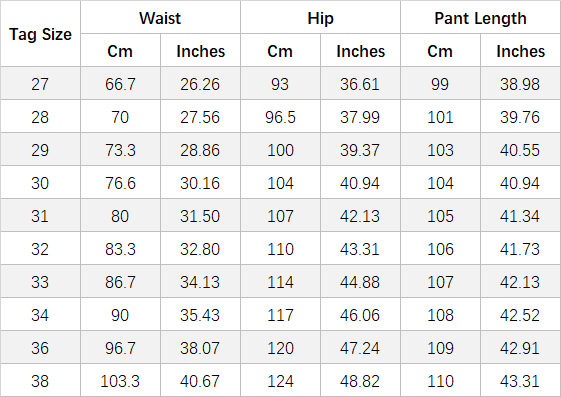The image size is (561, 397).
Task: Select pant length cell 40.55 inches
Action: 521,150
